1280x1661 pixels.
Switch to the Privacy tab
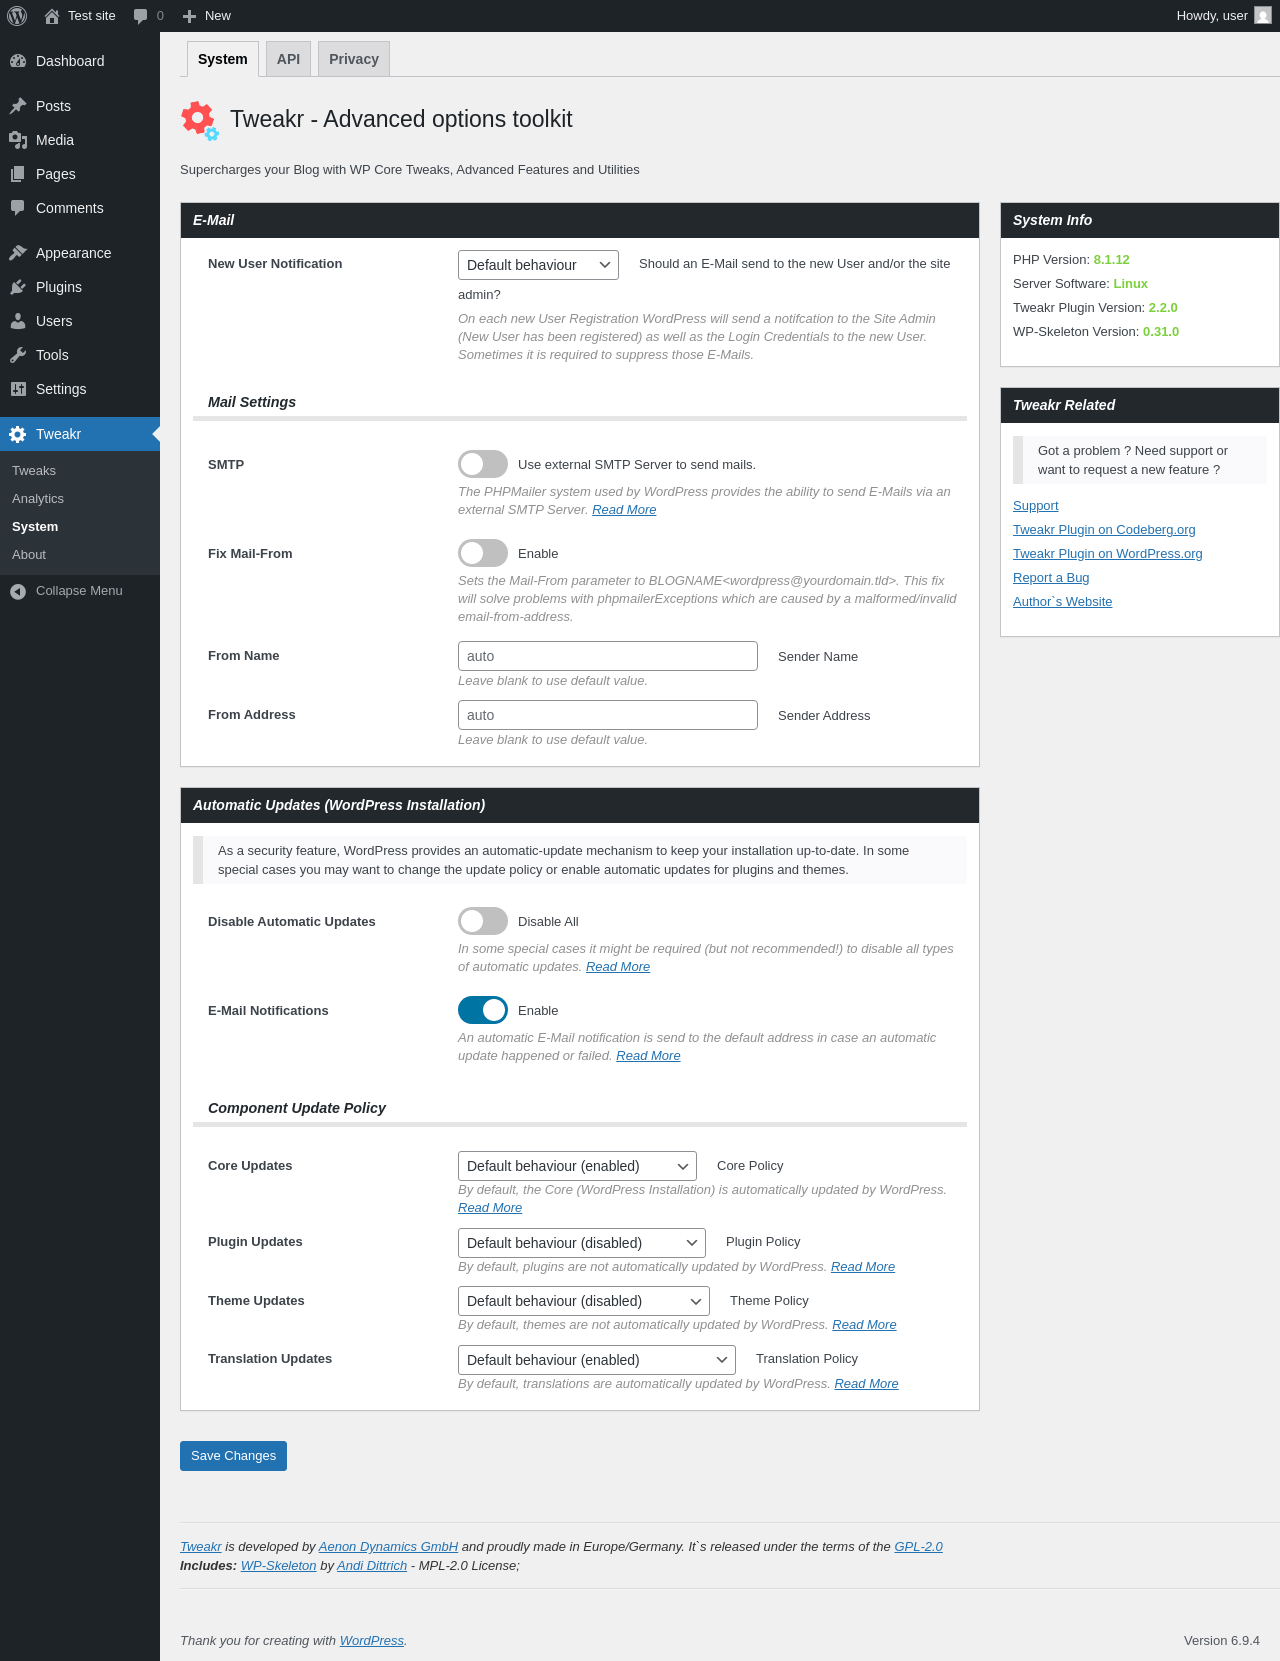click(x=354, y=59)
